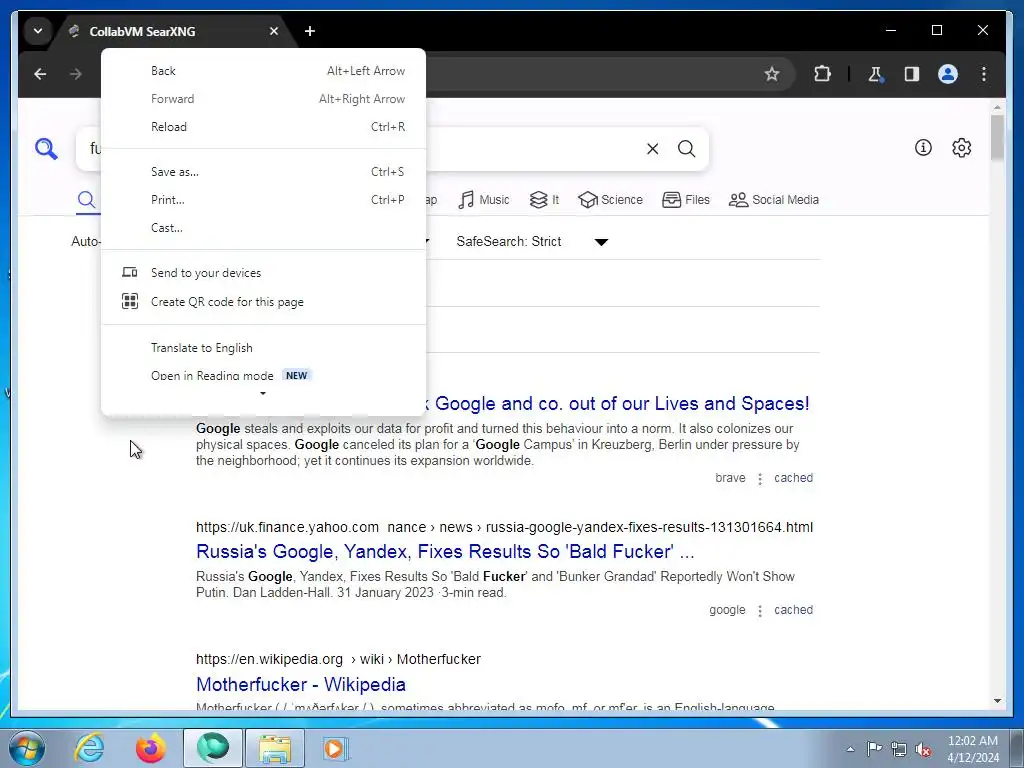The width and height of the screenshot is (1024, 768).
Task: Show hidden tray icons arrow
Action: pos(850,749)
